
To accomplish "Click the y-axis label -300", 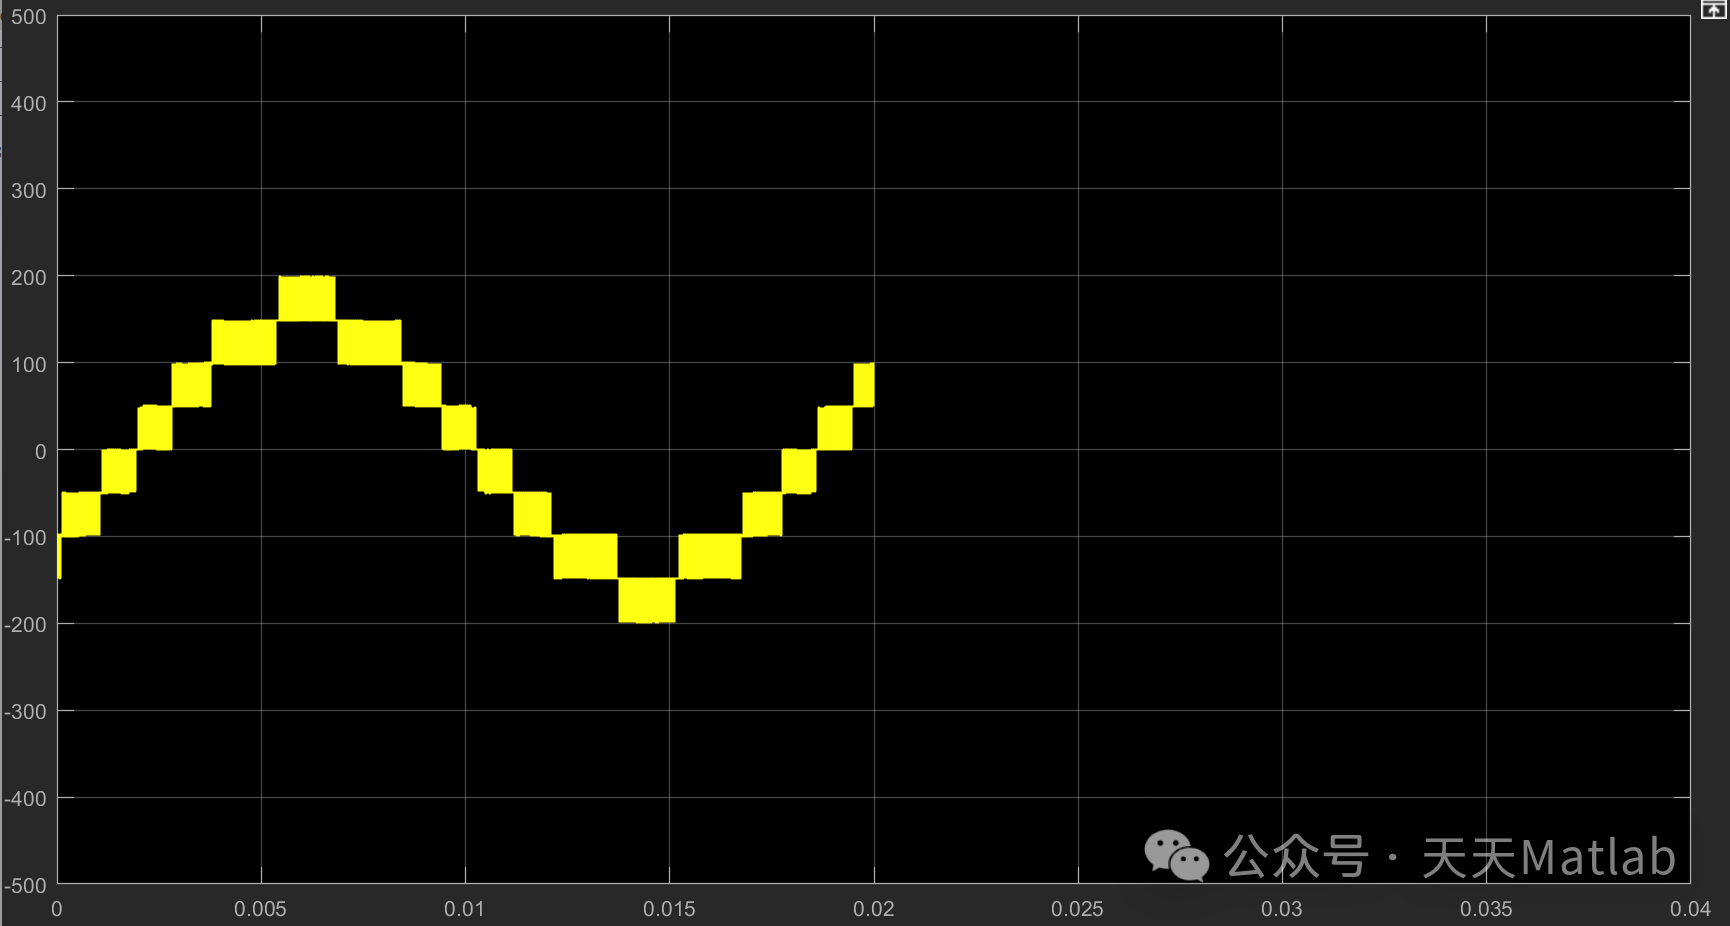I will (26, 712).
